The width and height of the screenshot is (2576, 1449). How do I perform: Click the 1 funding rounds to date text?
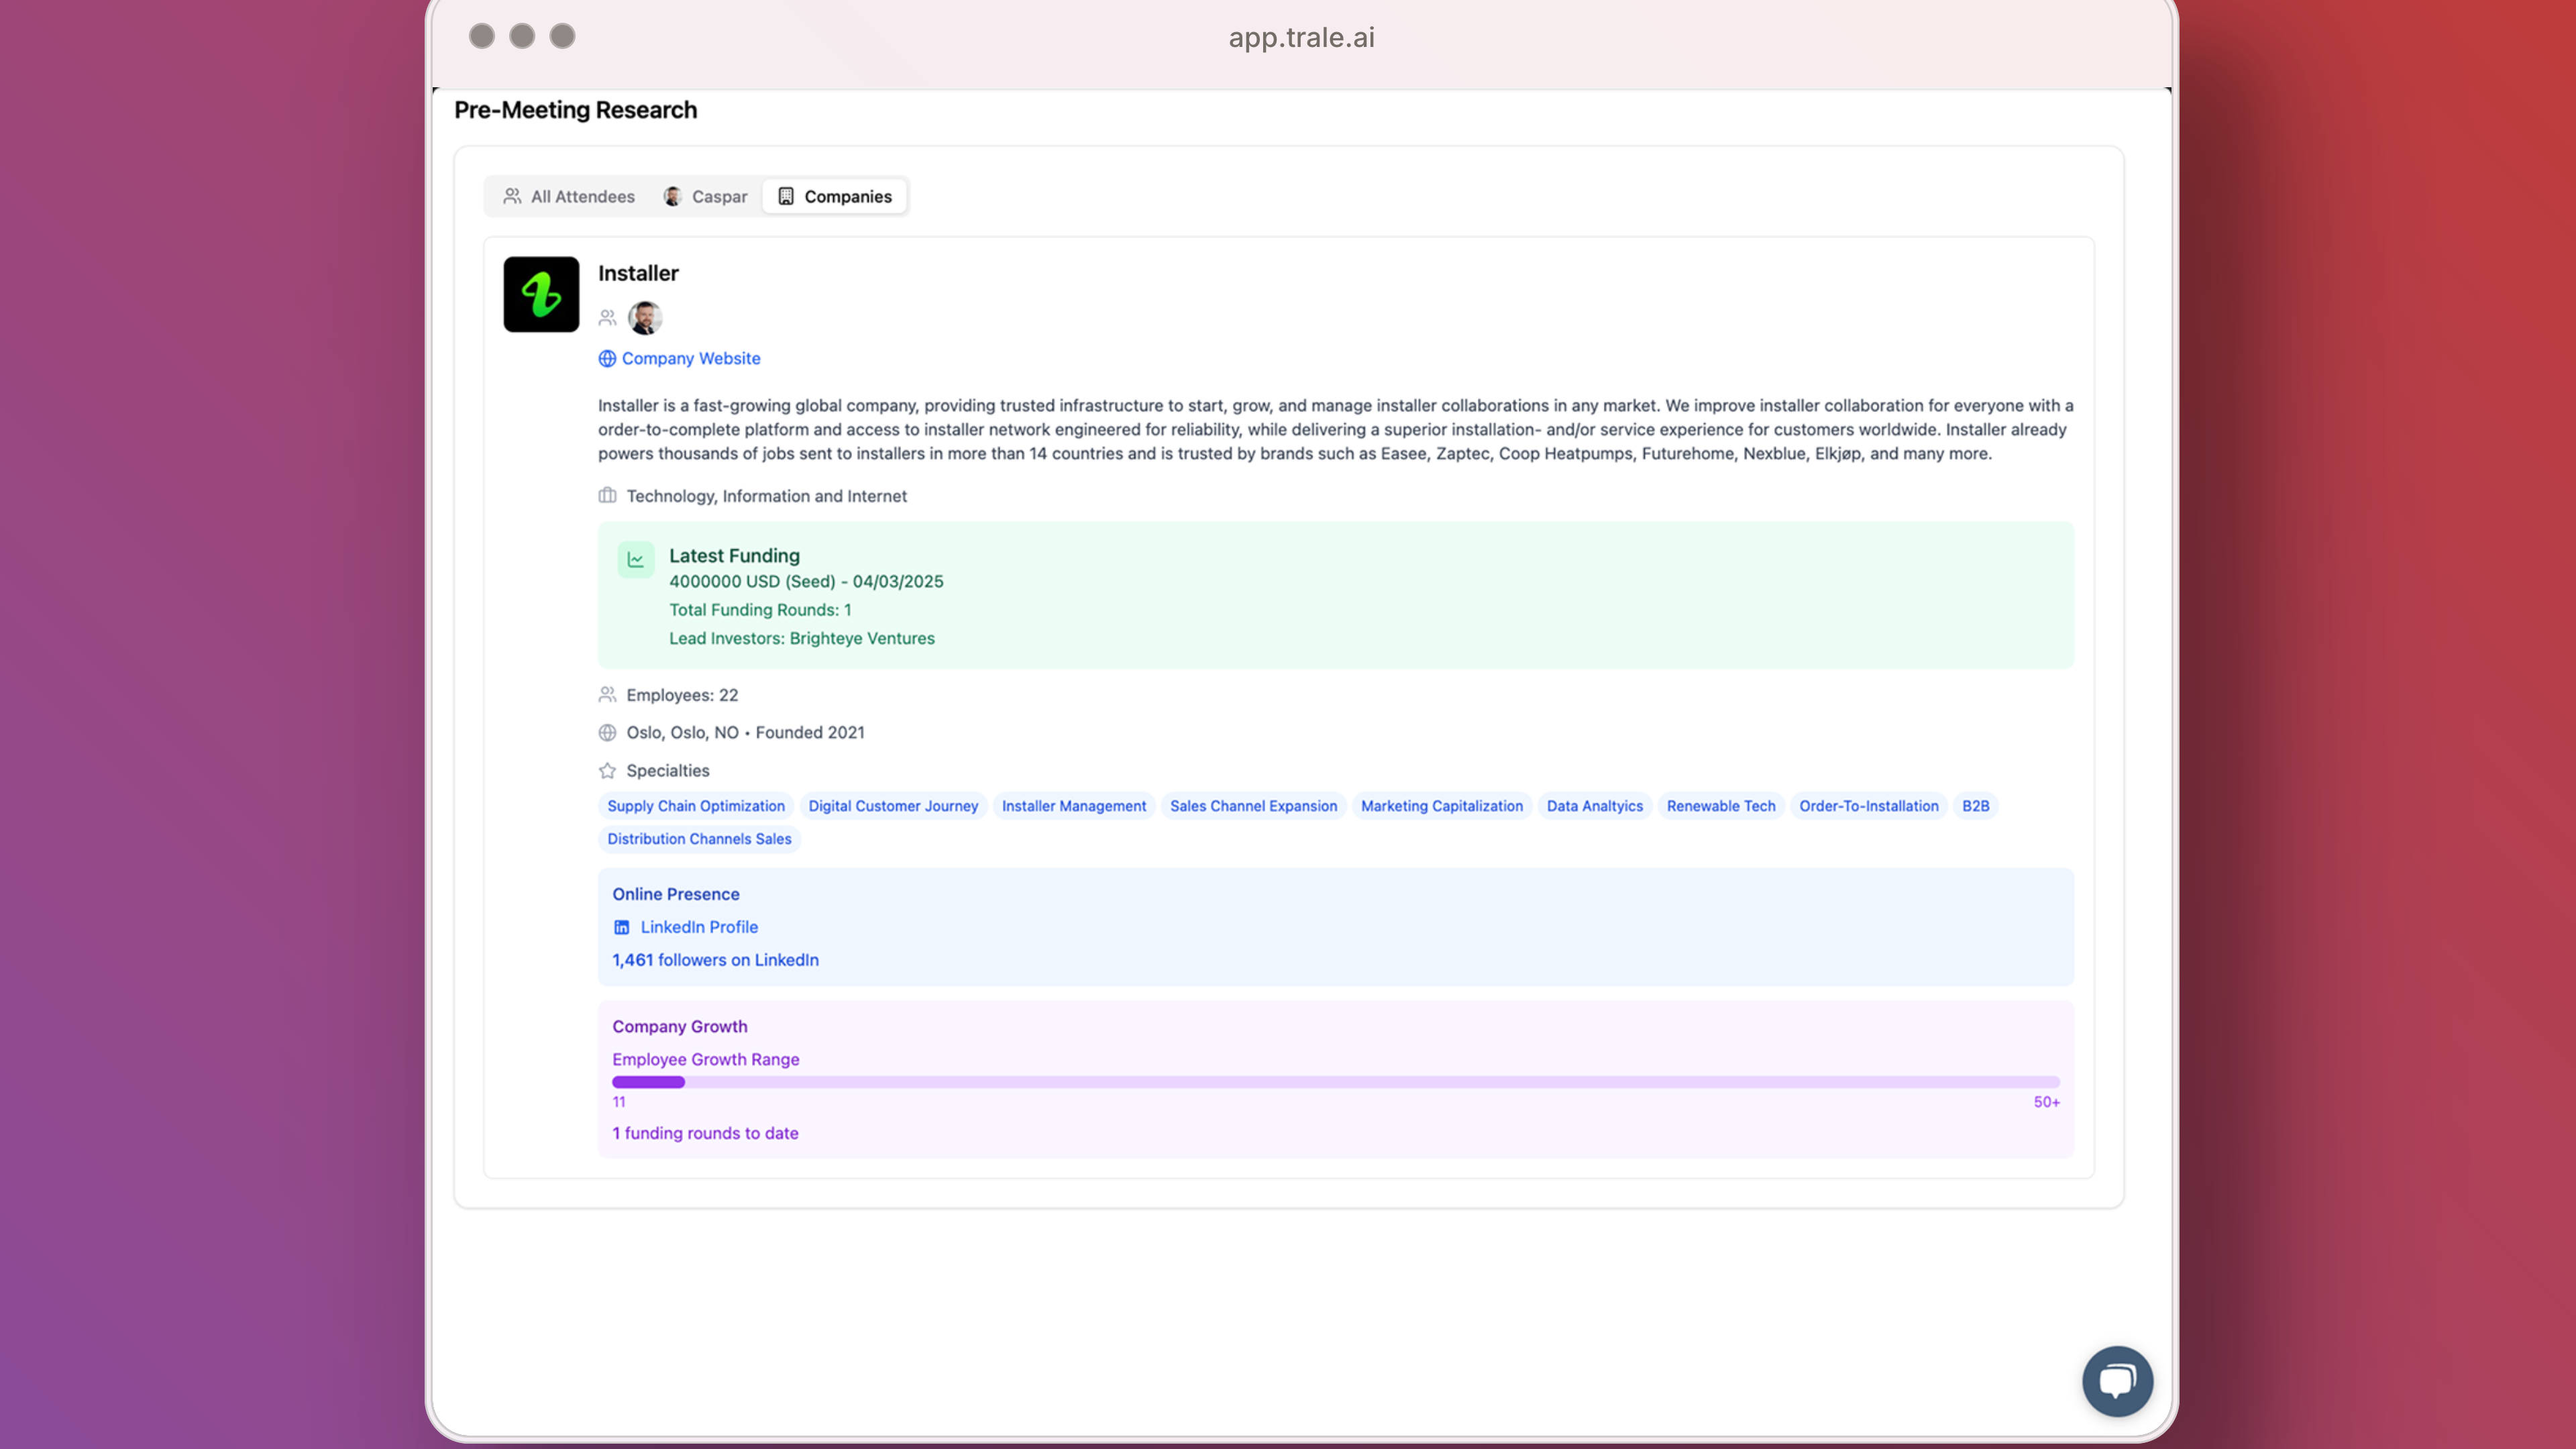pos(705,1133)
